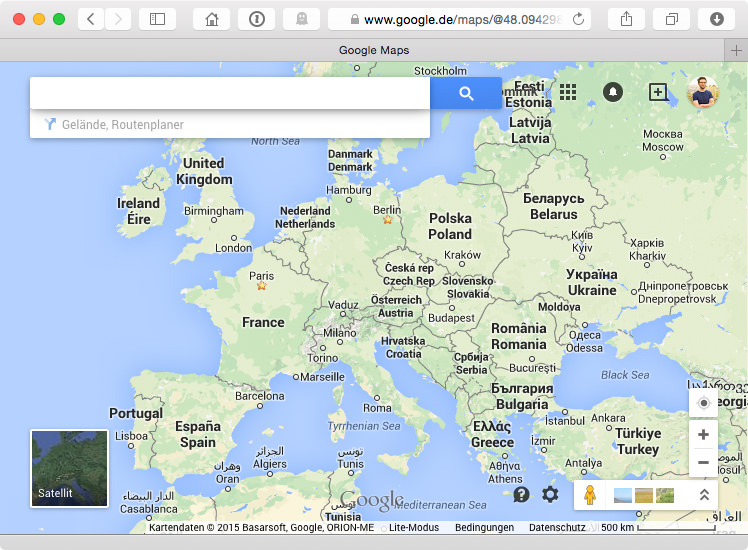
Task: Open a new tab with plus
Action: pyautogui.click(x=736, y=50)
